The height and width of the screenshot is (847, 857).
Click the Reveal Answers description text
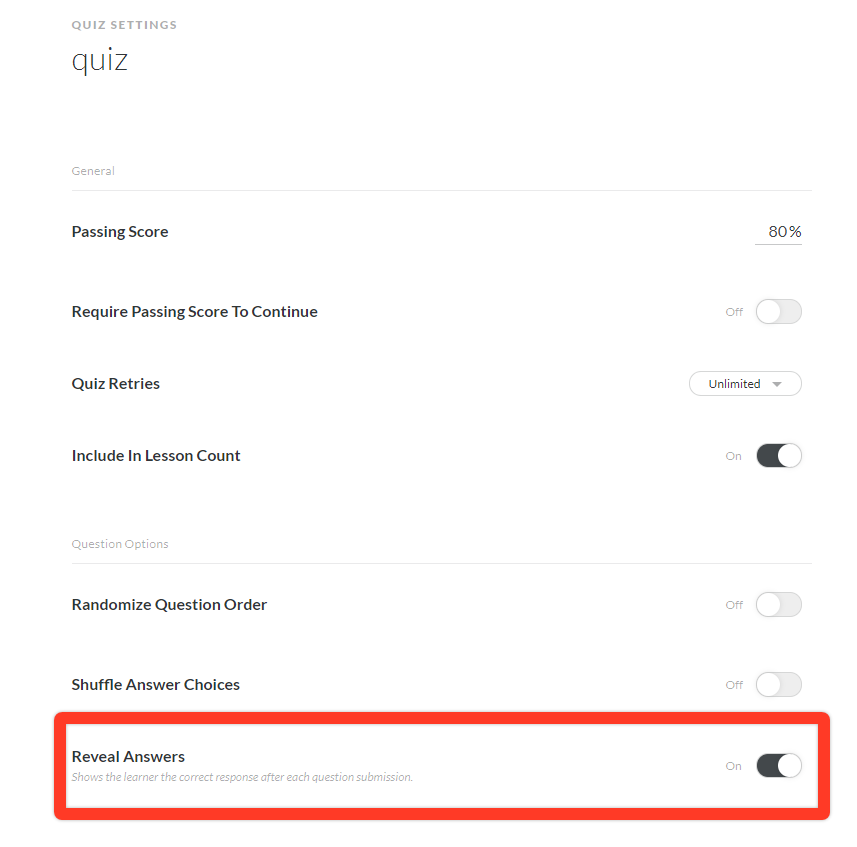click(x=242, y=777)
